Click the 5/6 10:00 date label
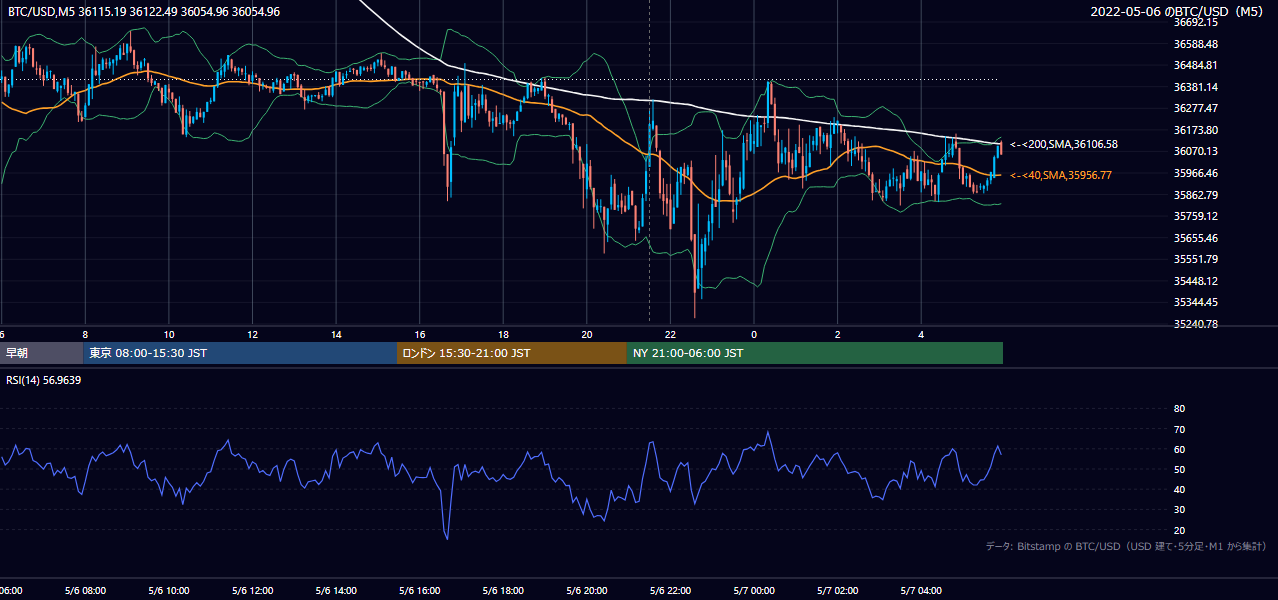The width and height of the screenshot is (1278, 600). pos(170,591)
